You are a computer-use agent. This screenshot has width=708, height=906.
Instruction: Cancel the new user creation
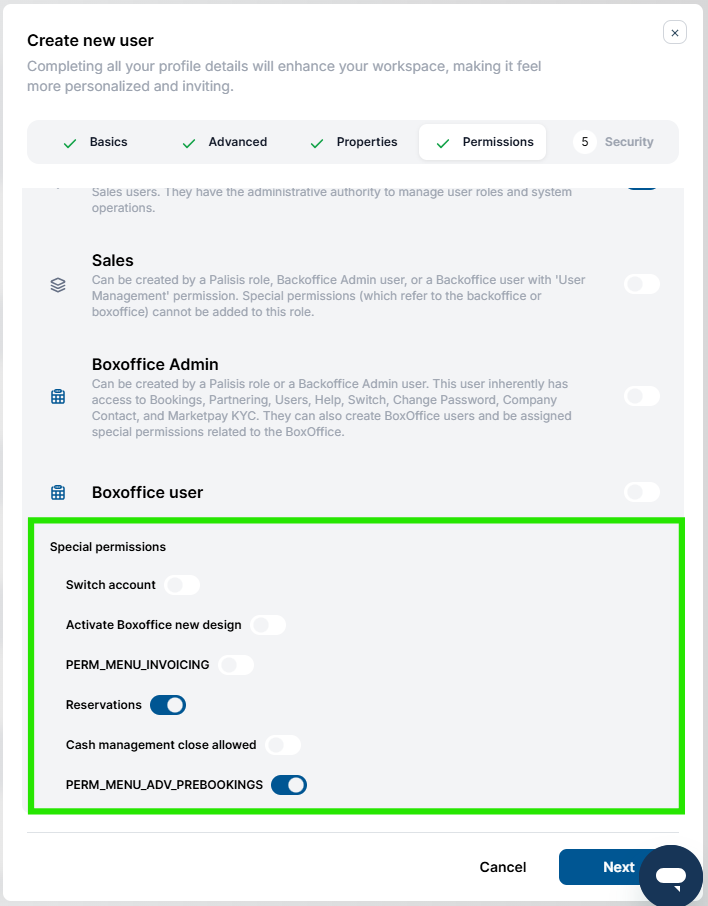point(503,867)
